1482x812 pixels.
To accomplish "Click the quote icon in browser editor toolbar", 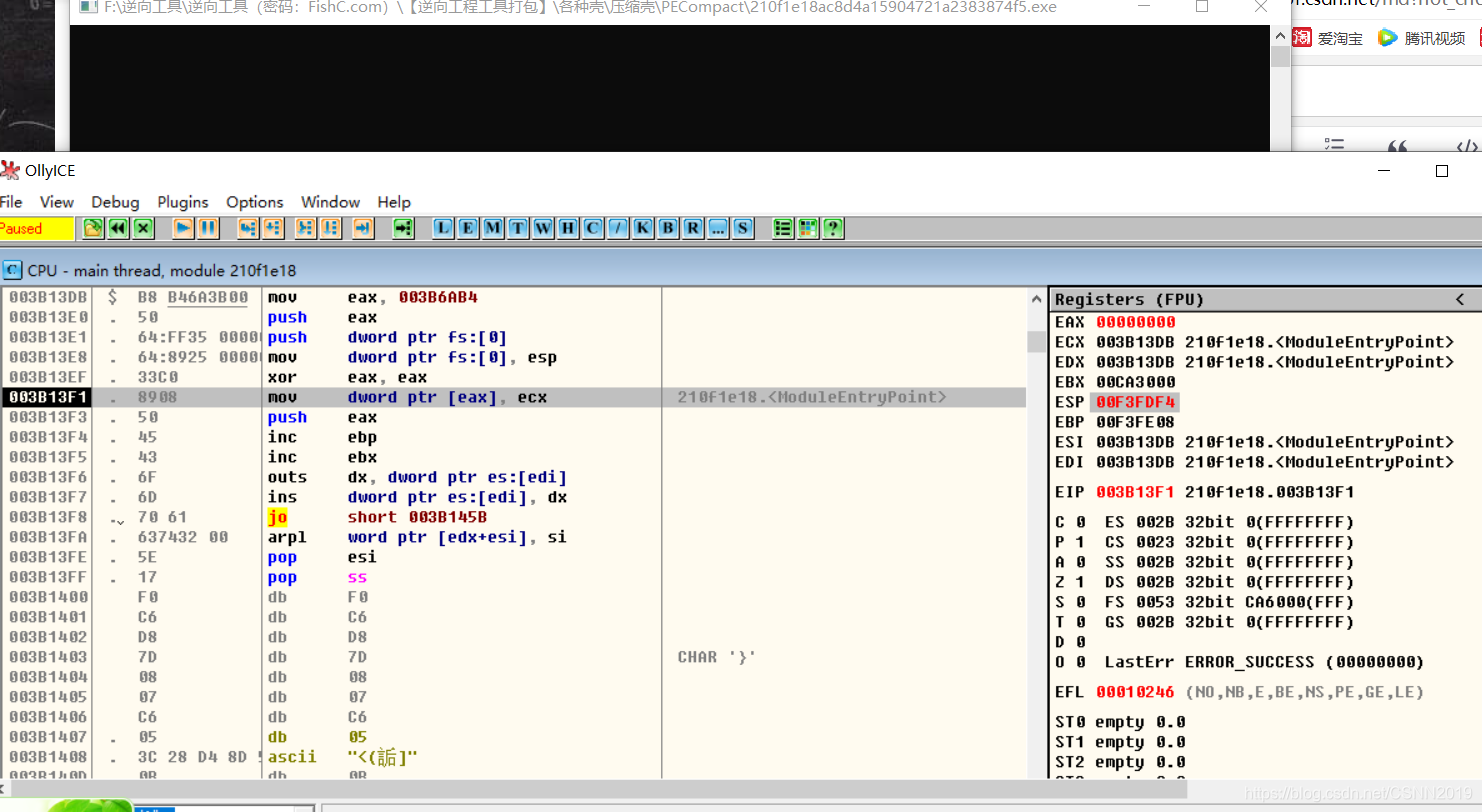I will (1397, 146).
